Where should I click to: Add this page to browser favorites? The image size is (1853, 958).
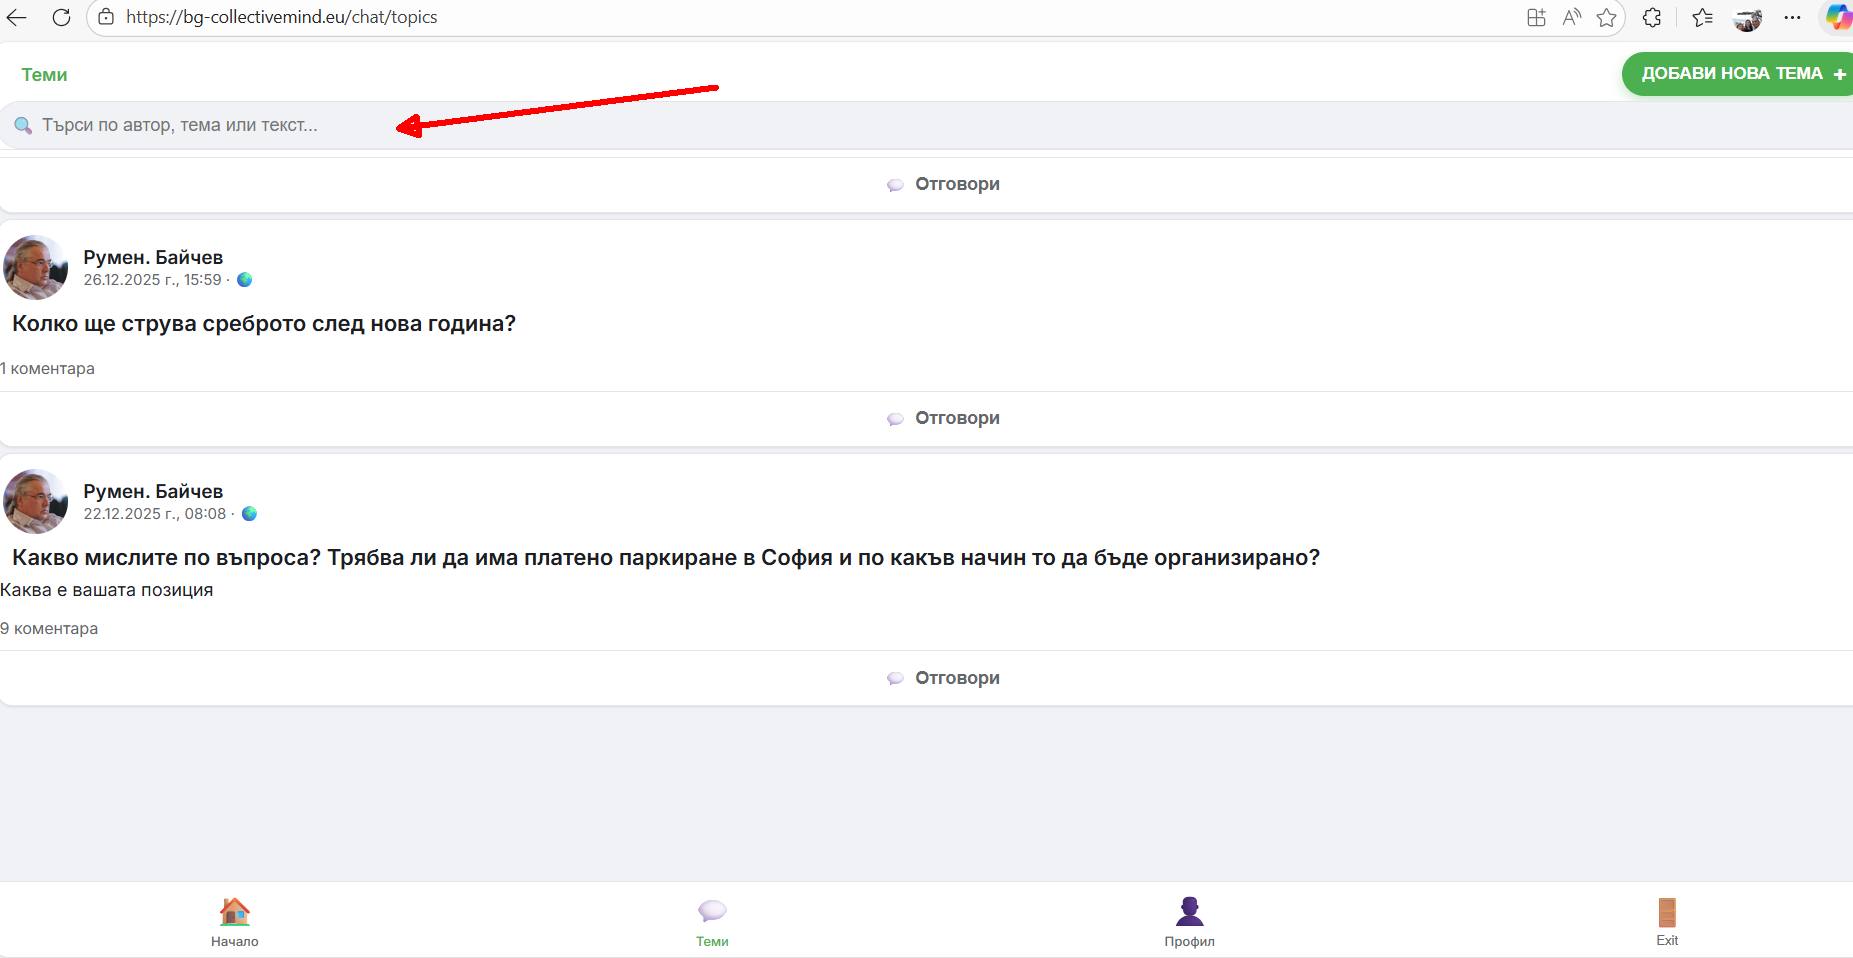1606,17
